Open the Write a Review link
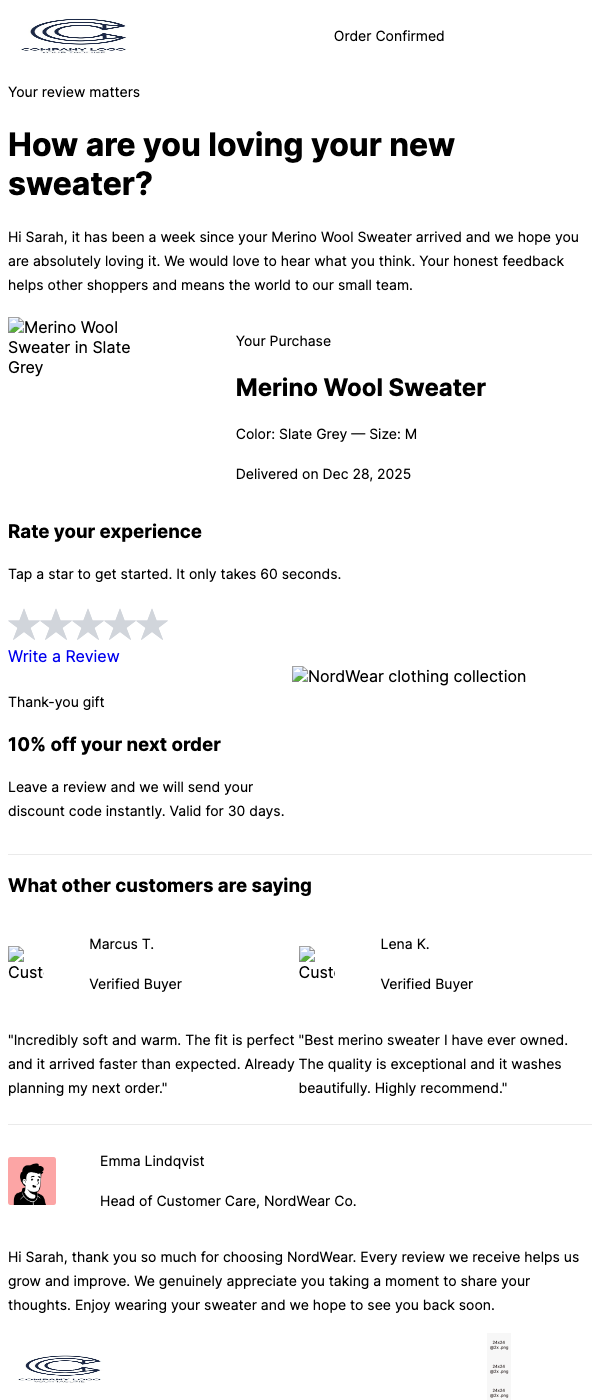Image resolution: width=600 pixels, height=1400 pixels. pyautogui.click(x=63, y=656)
